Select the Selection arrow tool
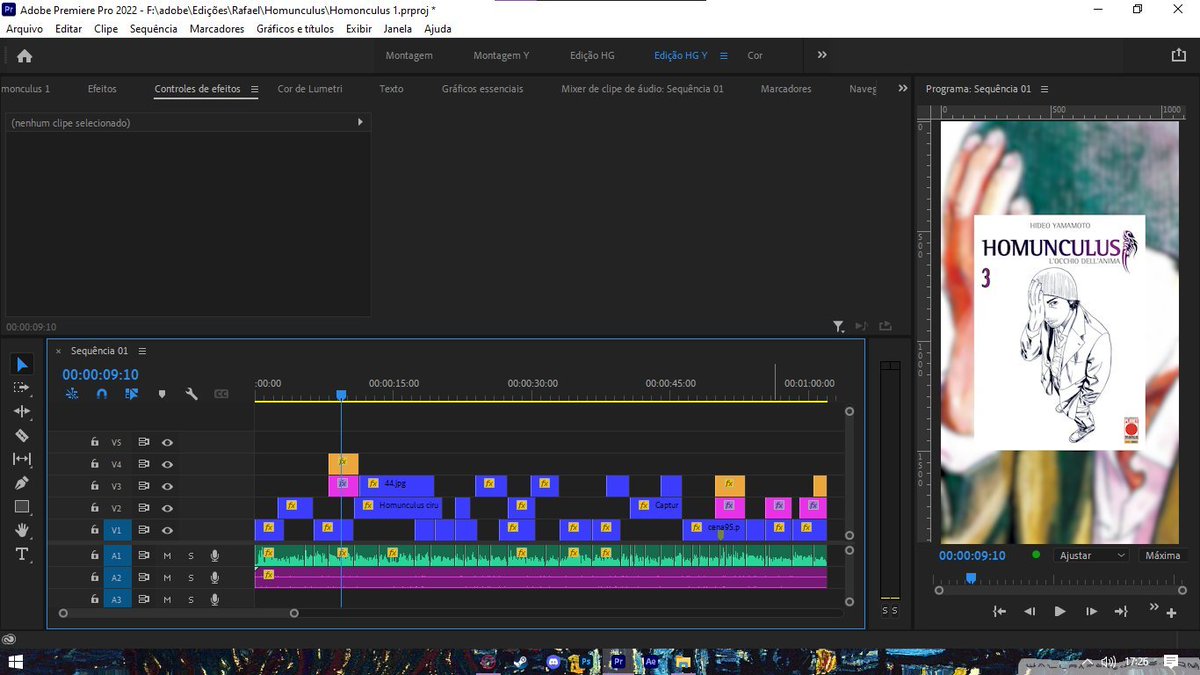 (23, 365)
